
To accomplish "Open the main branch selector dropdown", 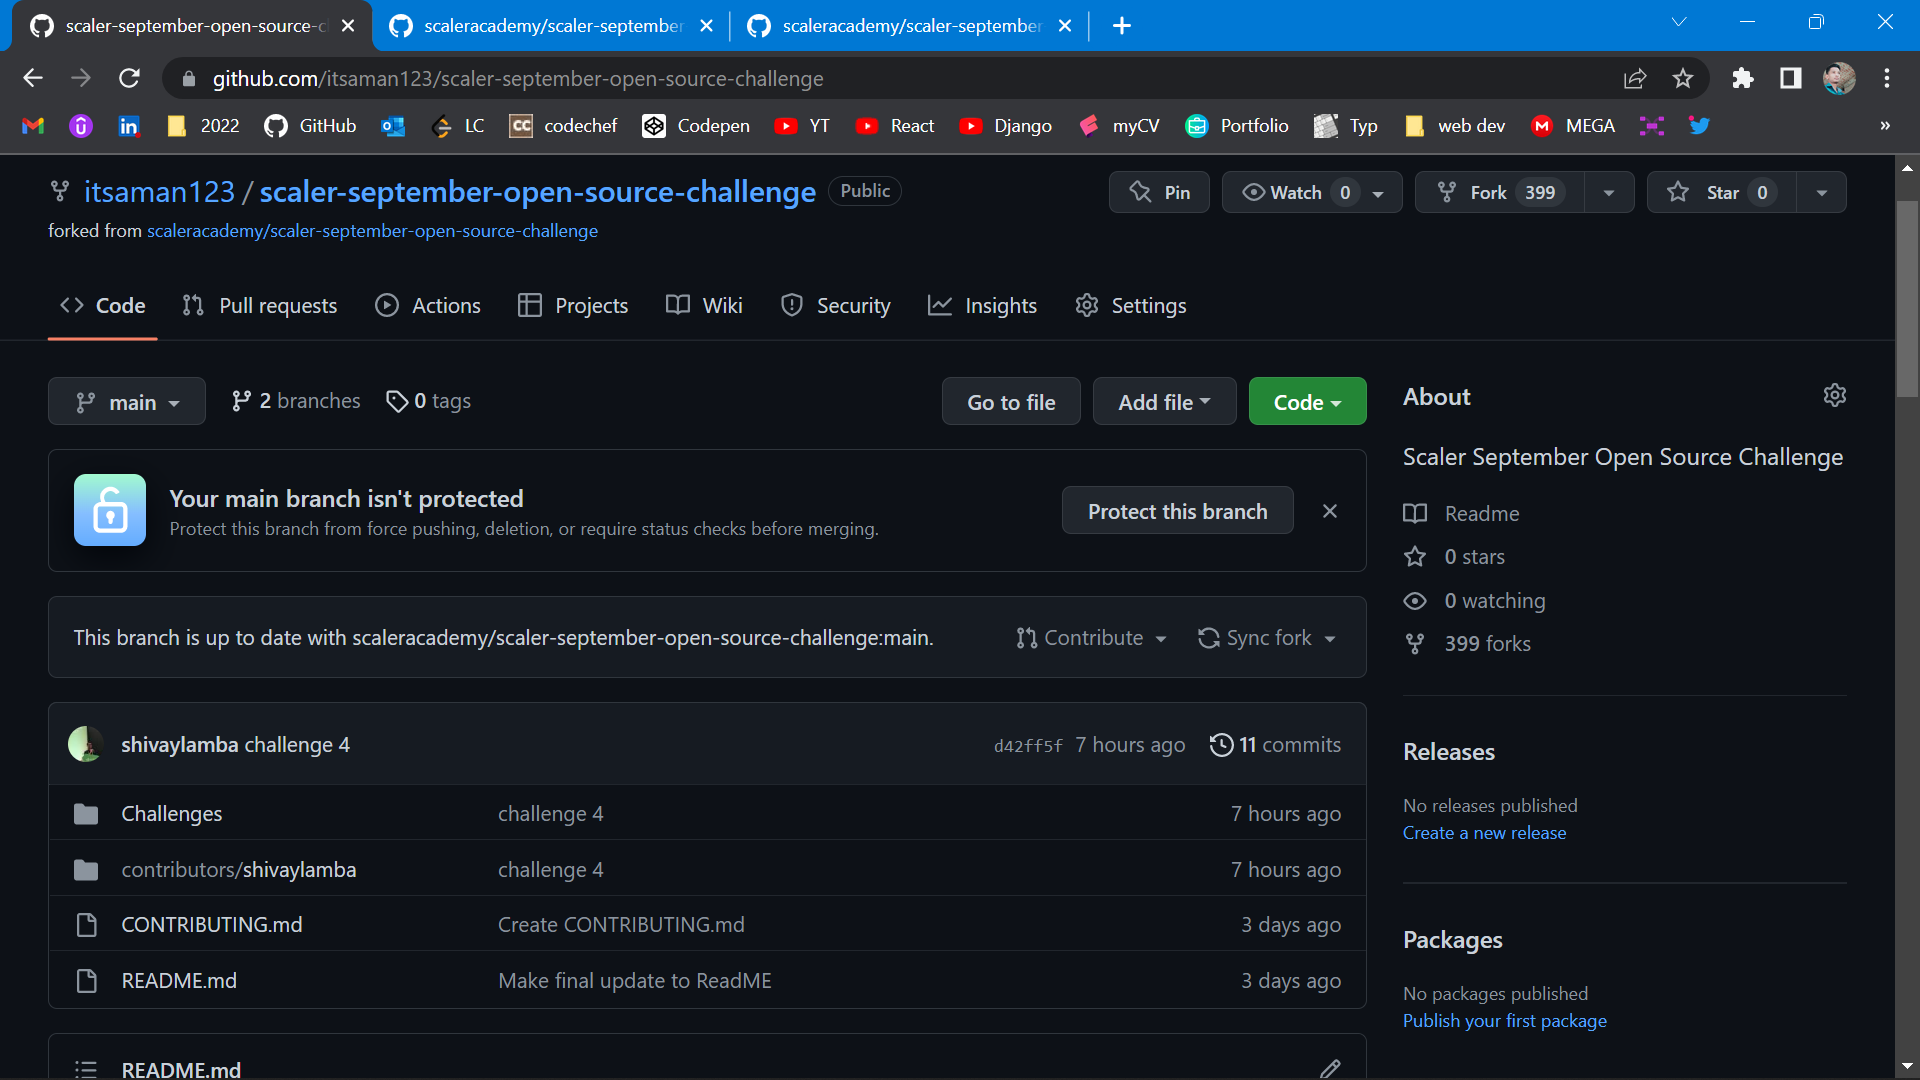I will click(126, 401).
